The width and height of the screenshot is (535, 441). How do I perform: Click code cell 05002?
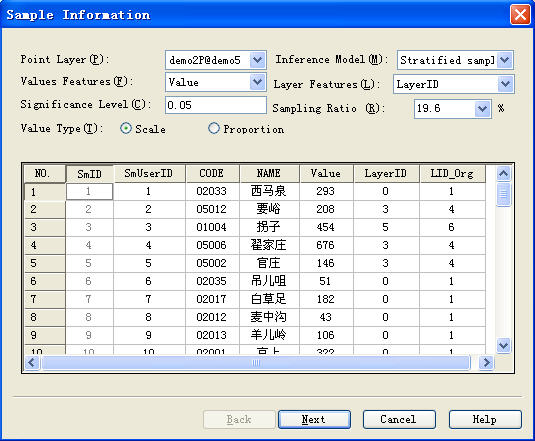[x=212, y=264]
